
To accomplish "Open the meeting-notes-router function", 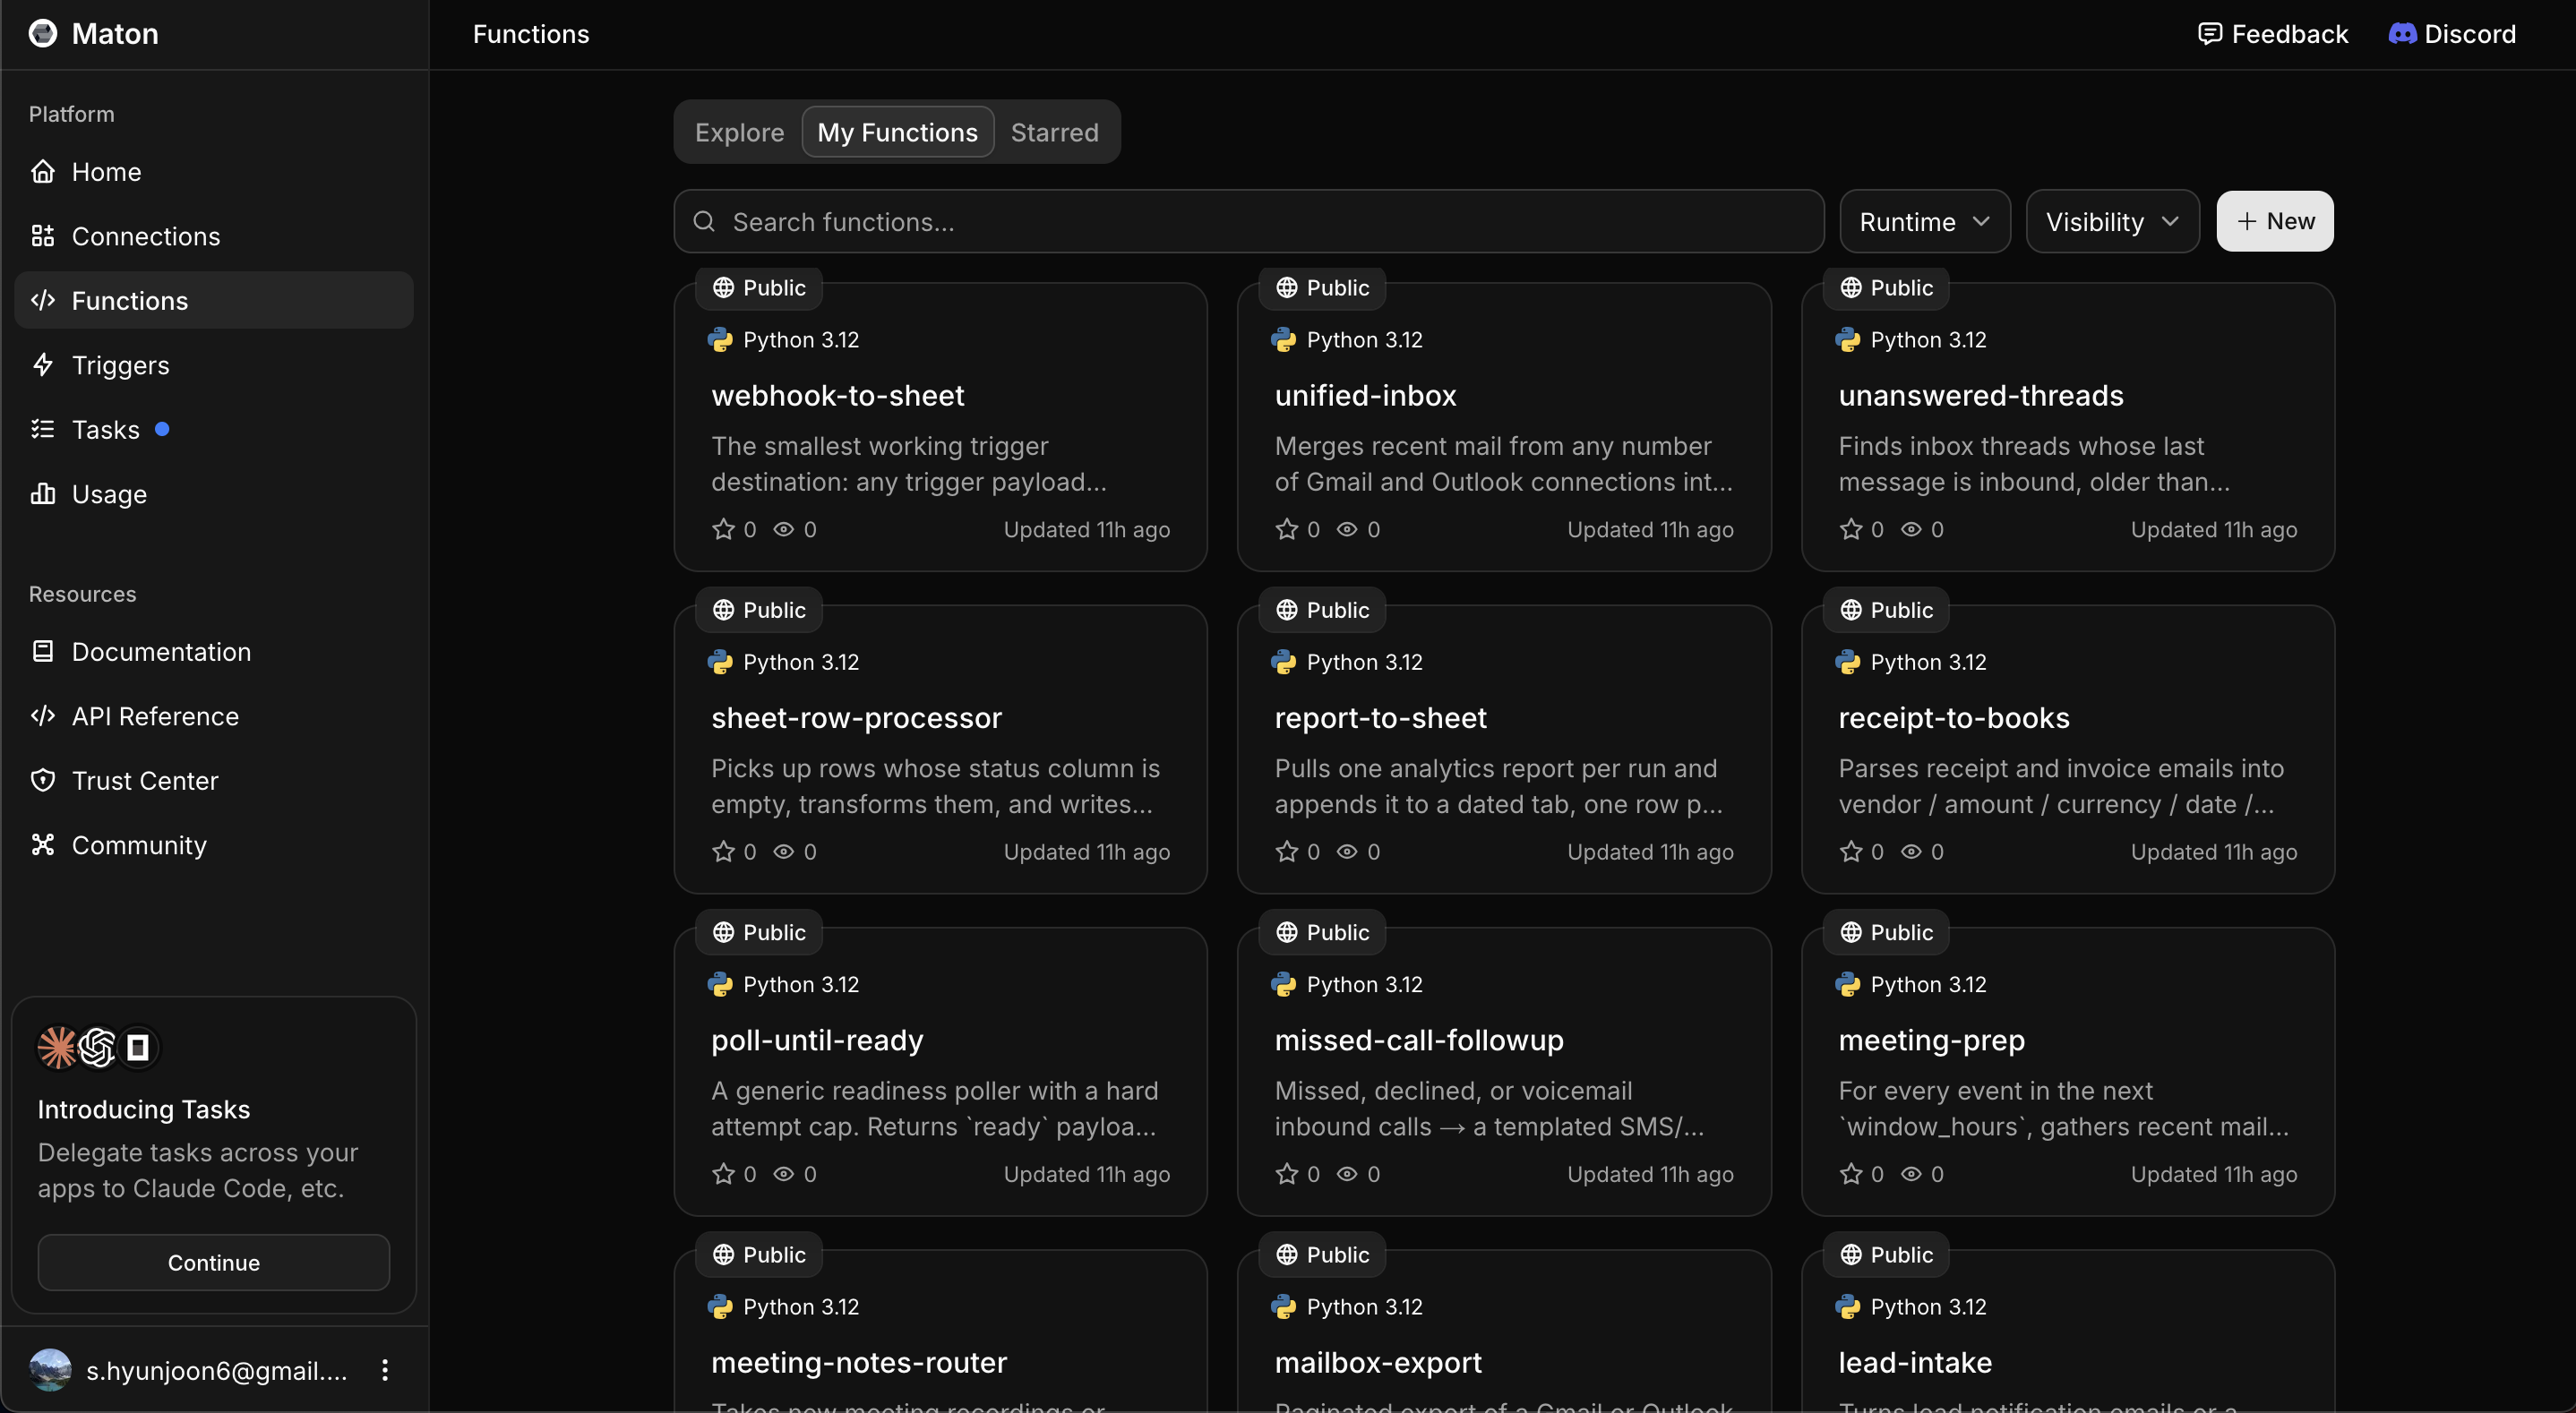I will click(x=940, y=1332).
